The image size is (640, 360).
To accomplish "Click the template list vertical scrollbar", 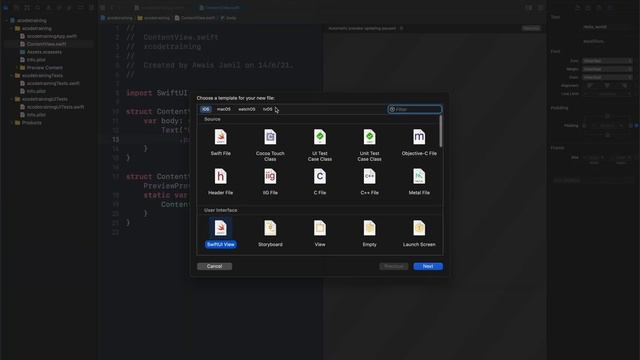I will 440,131.
